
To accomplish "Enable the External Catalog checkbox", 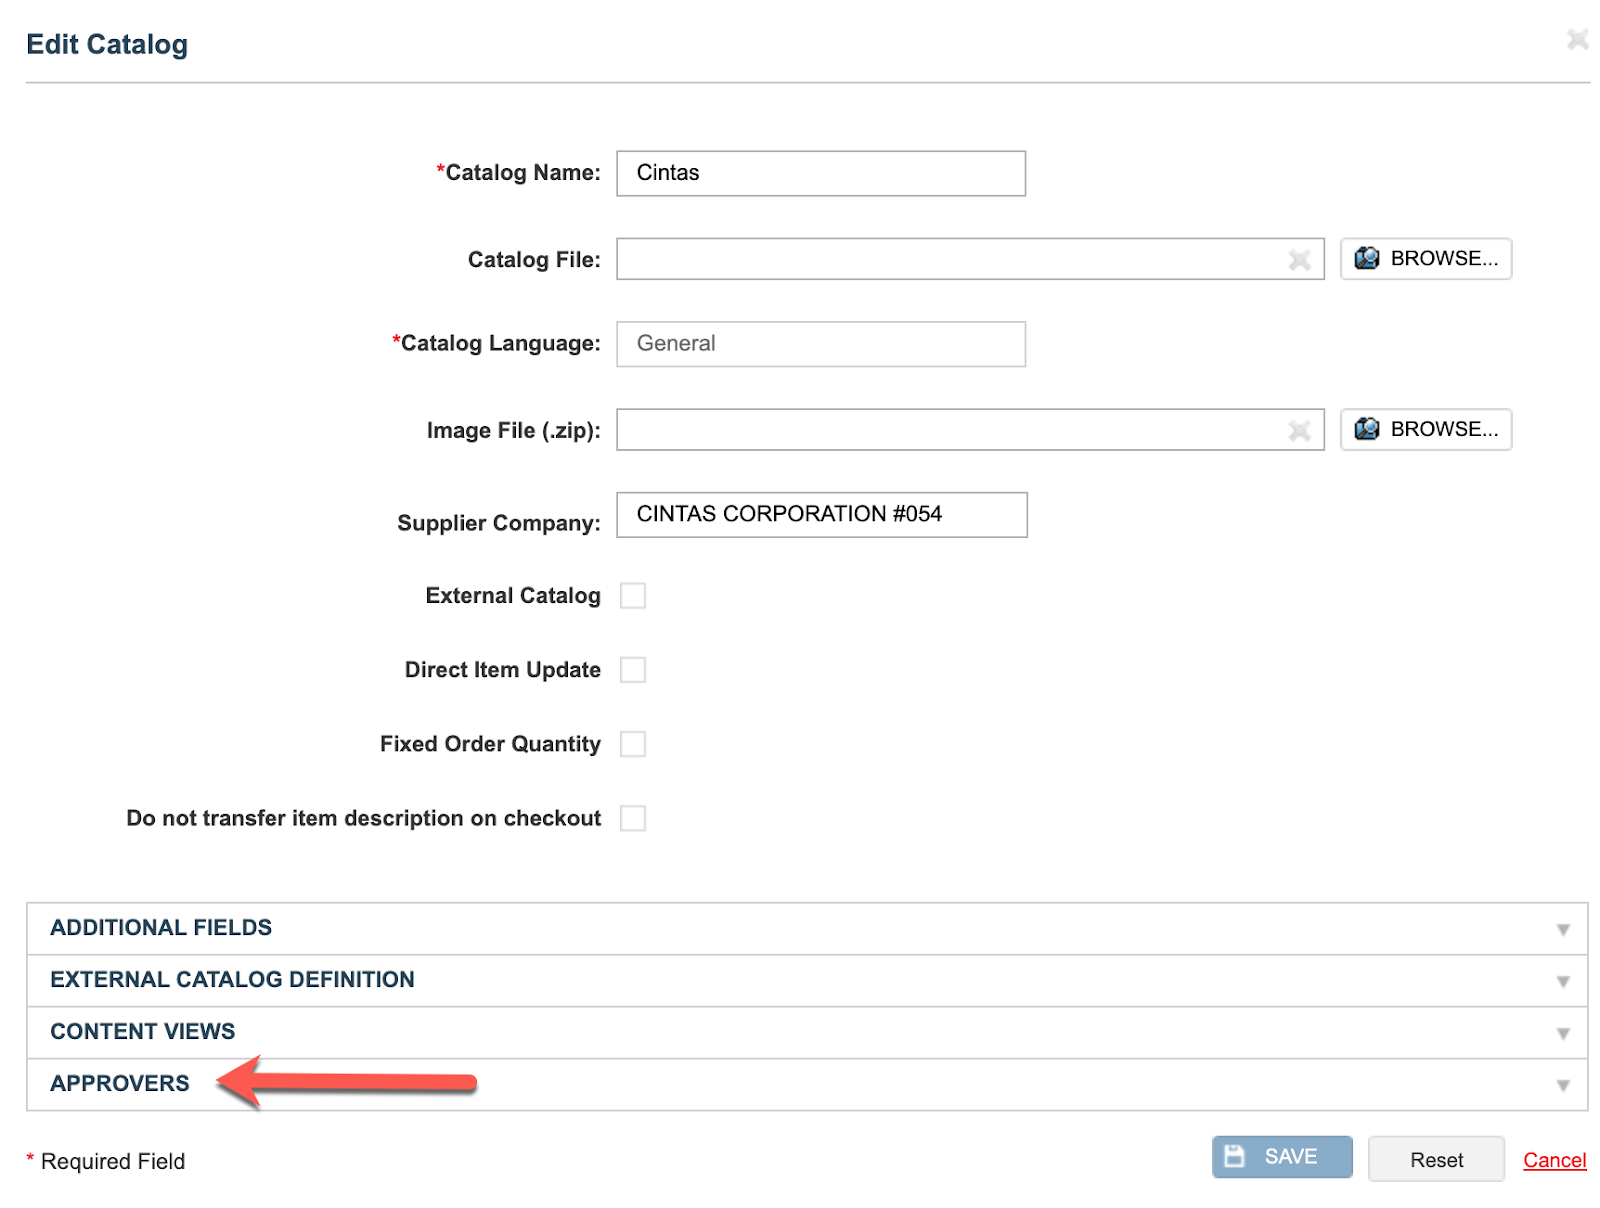I will (634, 595).
